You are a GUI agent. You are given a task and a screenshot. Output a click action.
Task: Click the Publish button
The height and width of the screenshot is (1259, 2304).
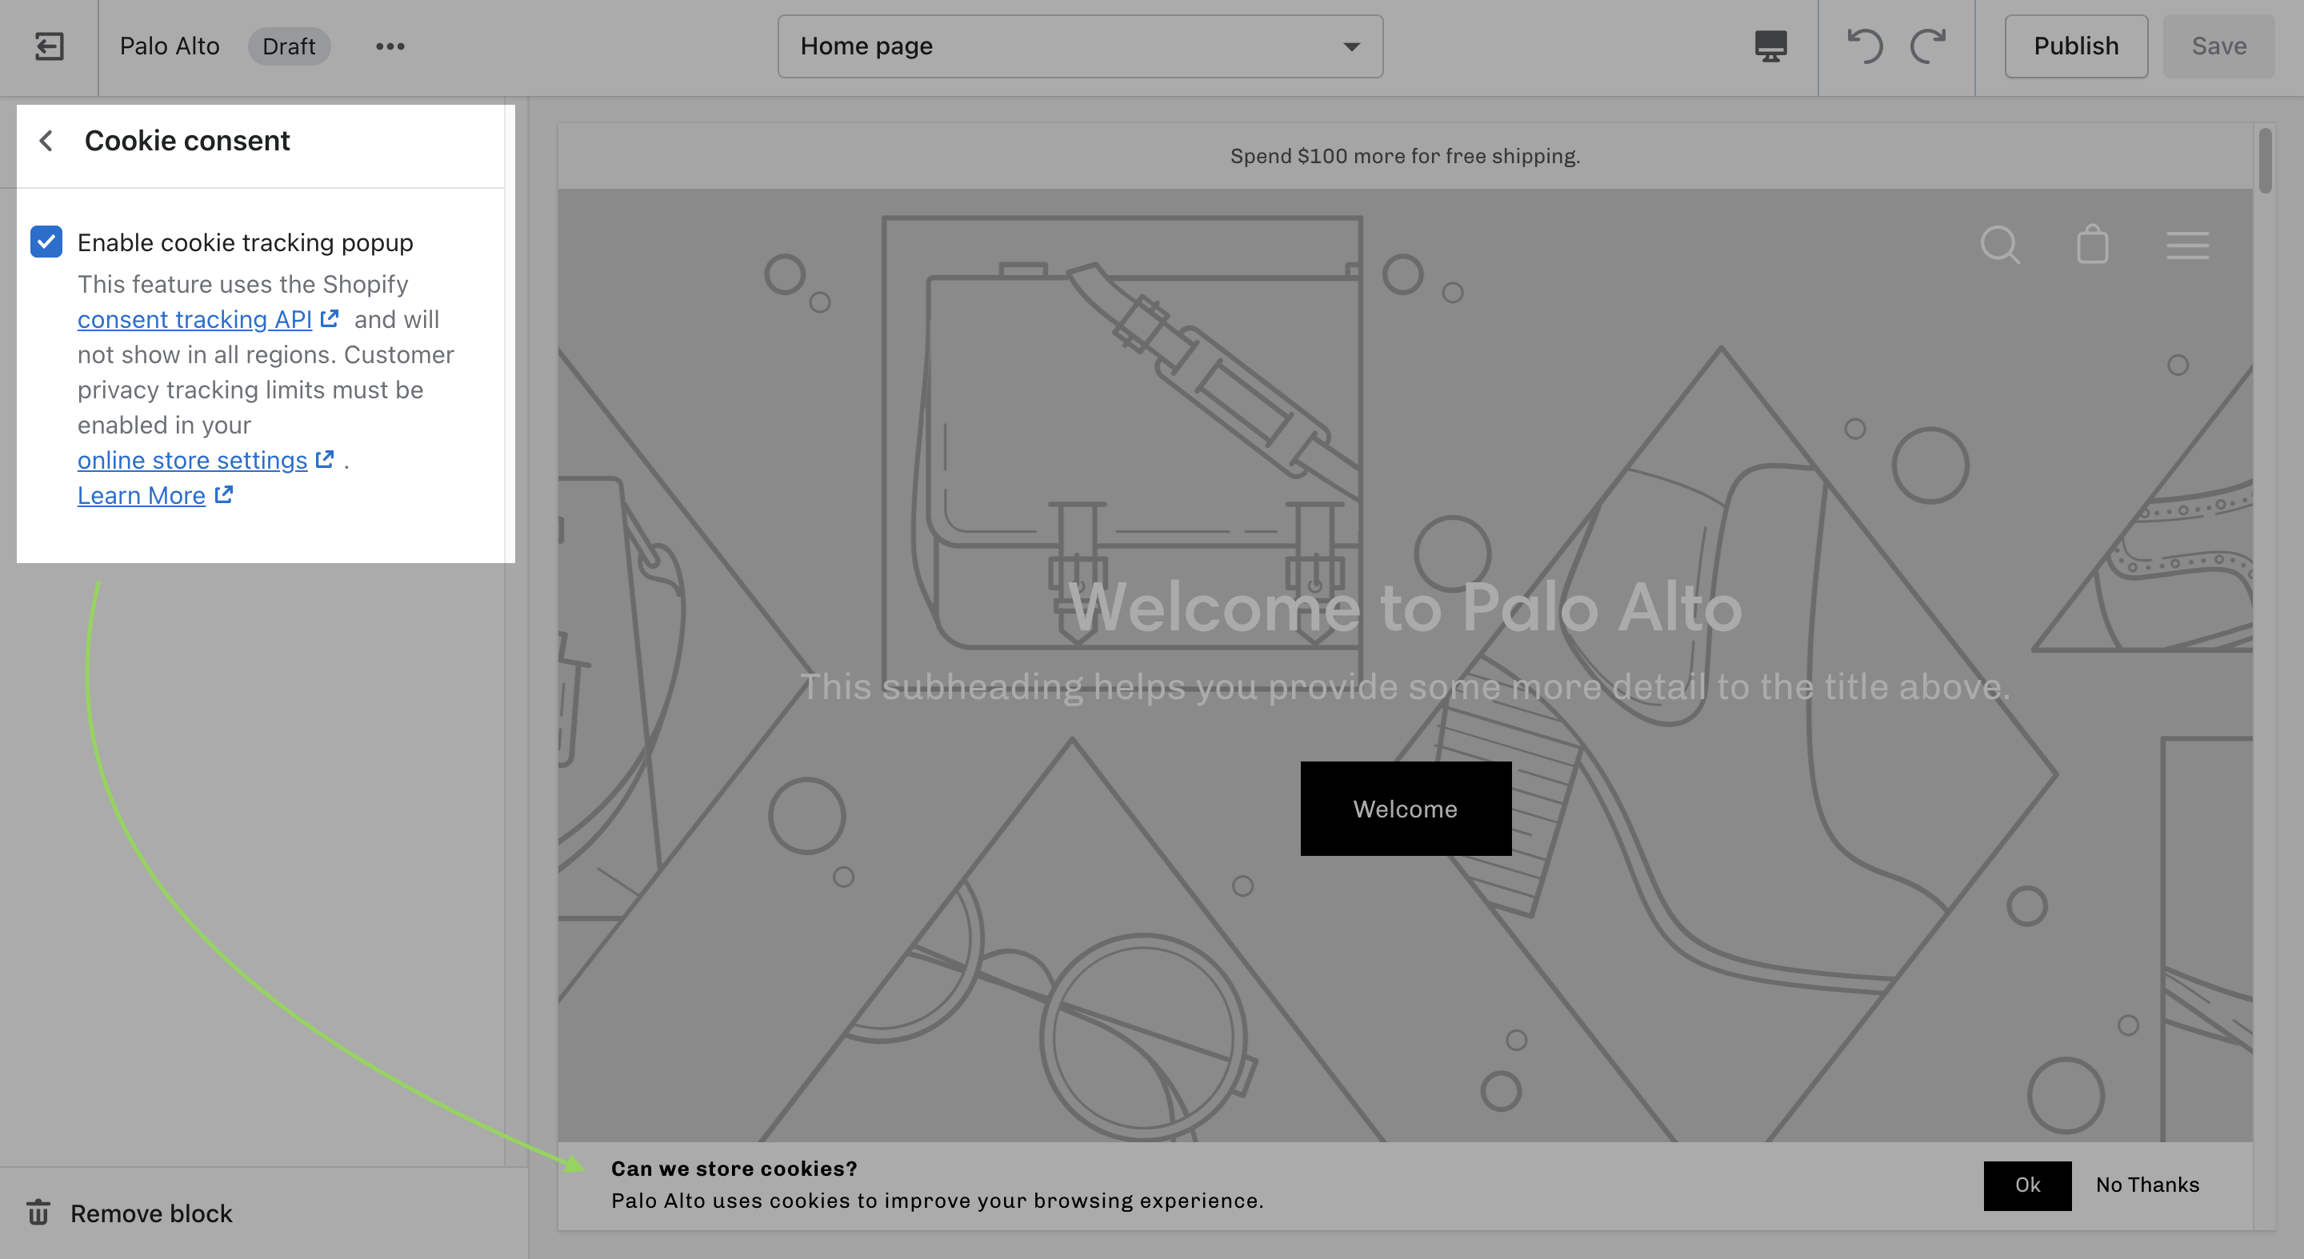coord(2075,46)
